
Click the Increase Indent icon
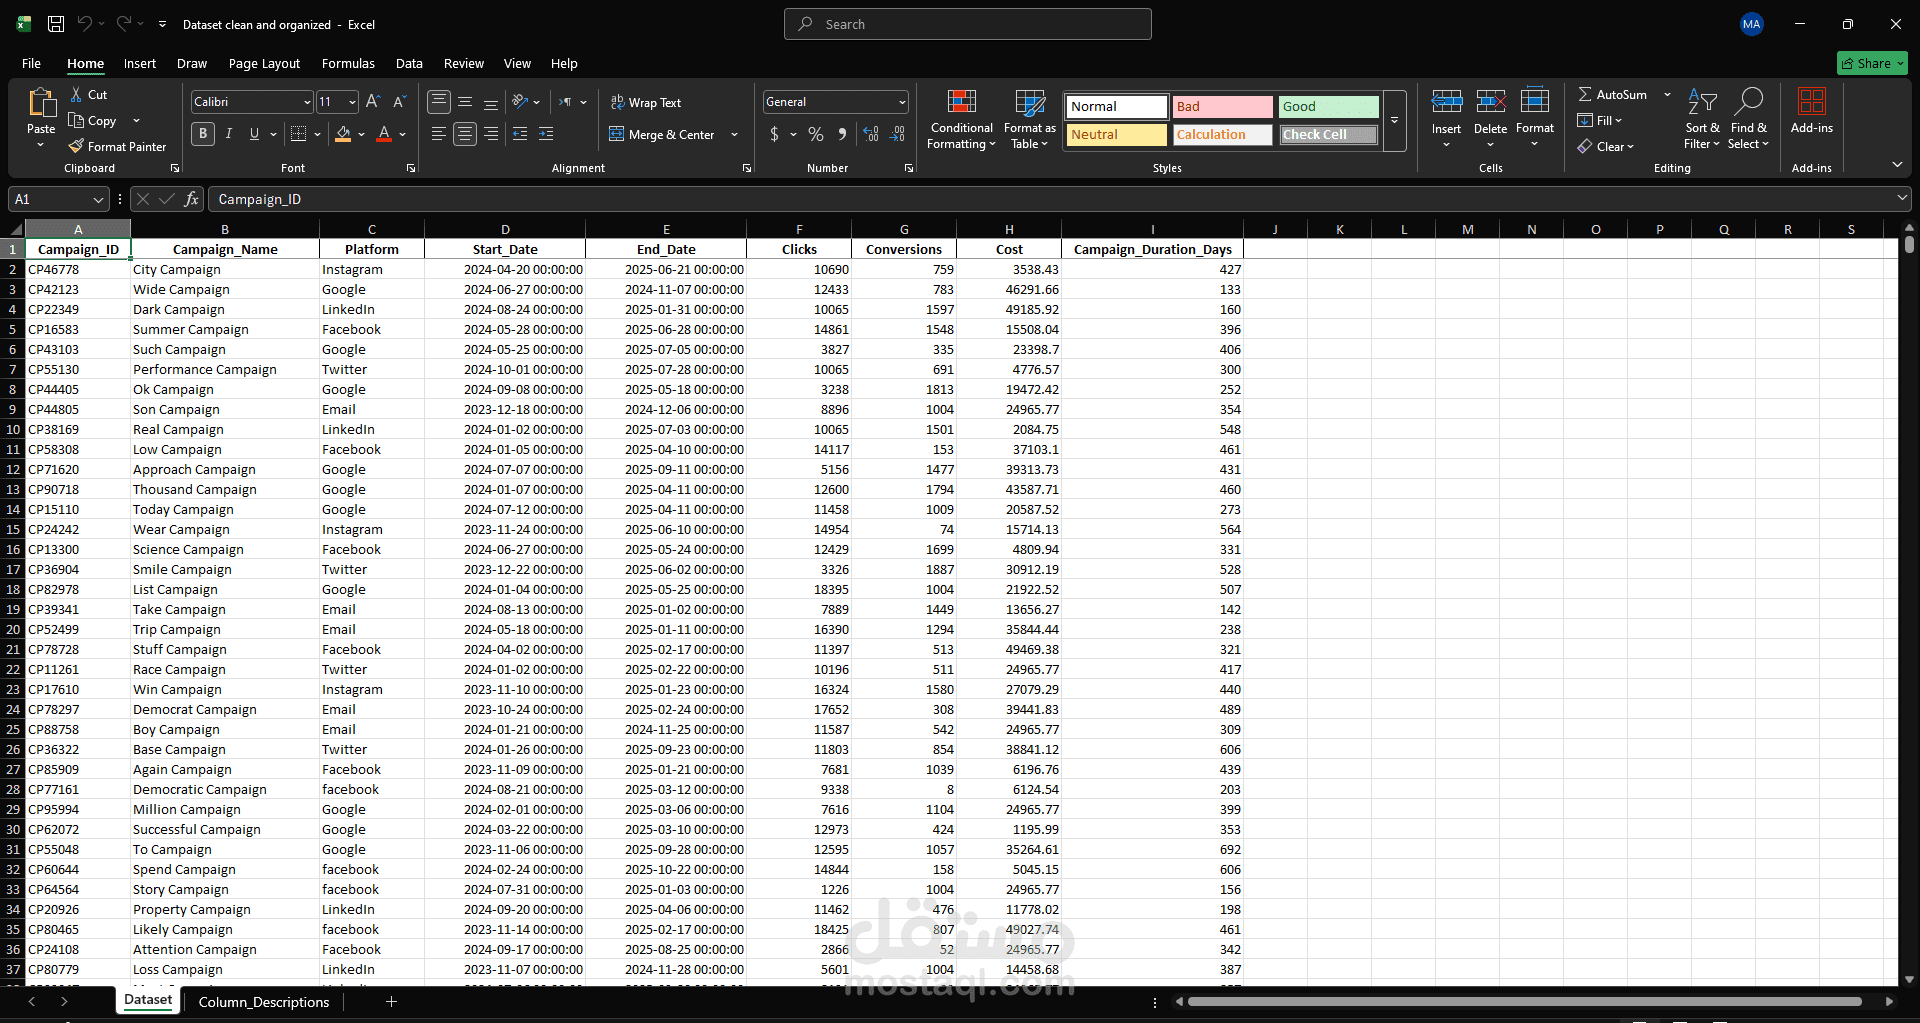(546, 134)
